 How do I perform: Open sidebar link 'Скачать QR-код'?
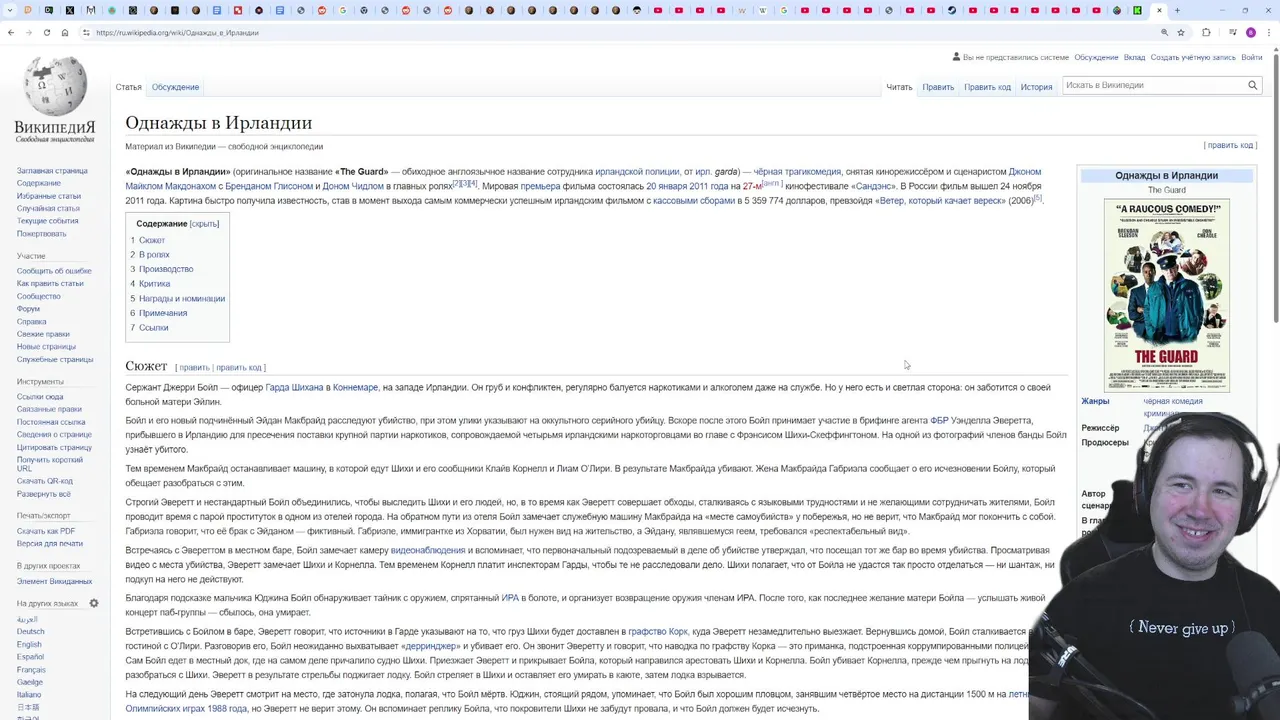pyautogui.click(x=45, y=481)
